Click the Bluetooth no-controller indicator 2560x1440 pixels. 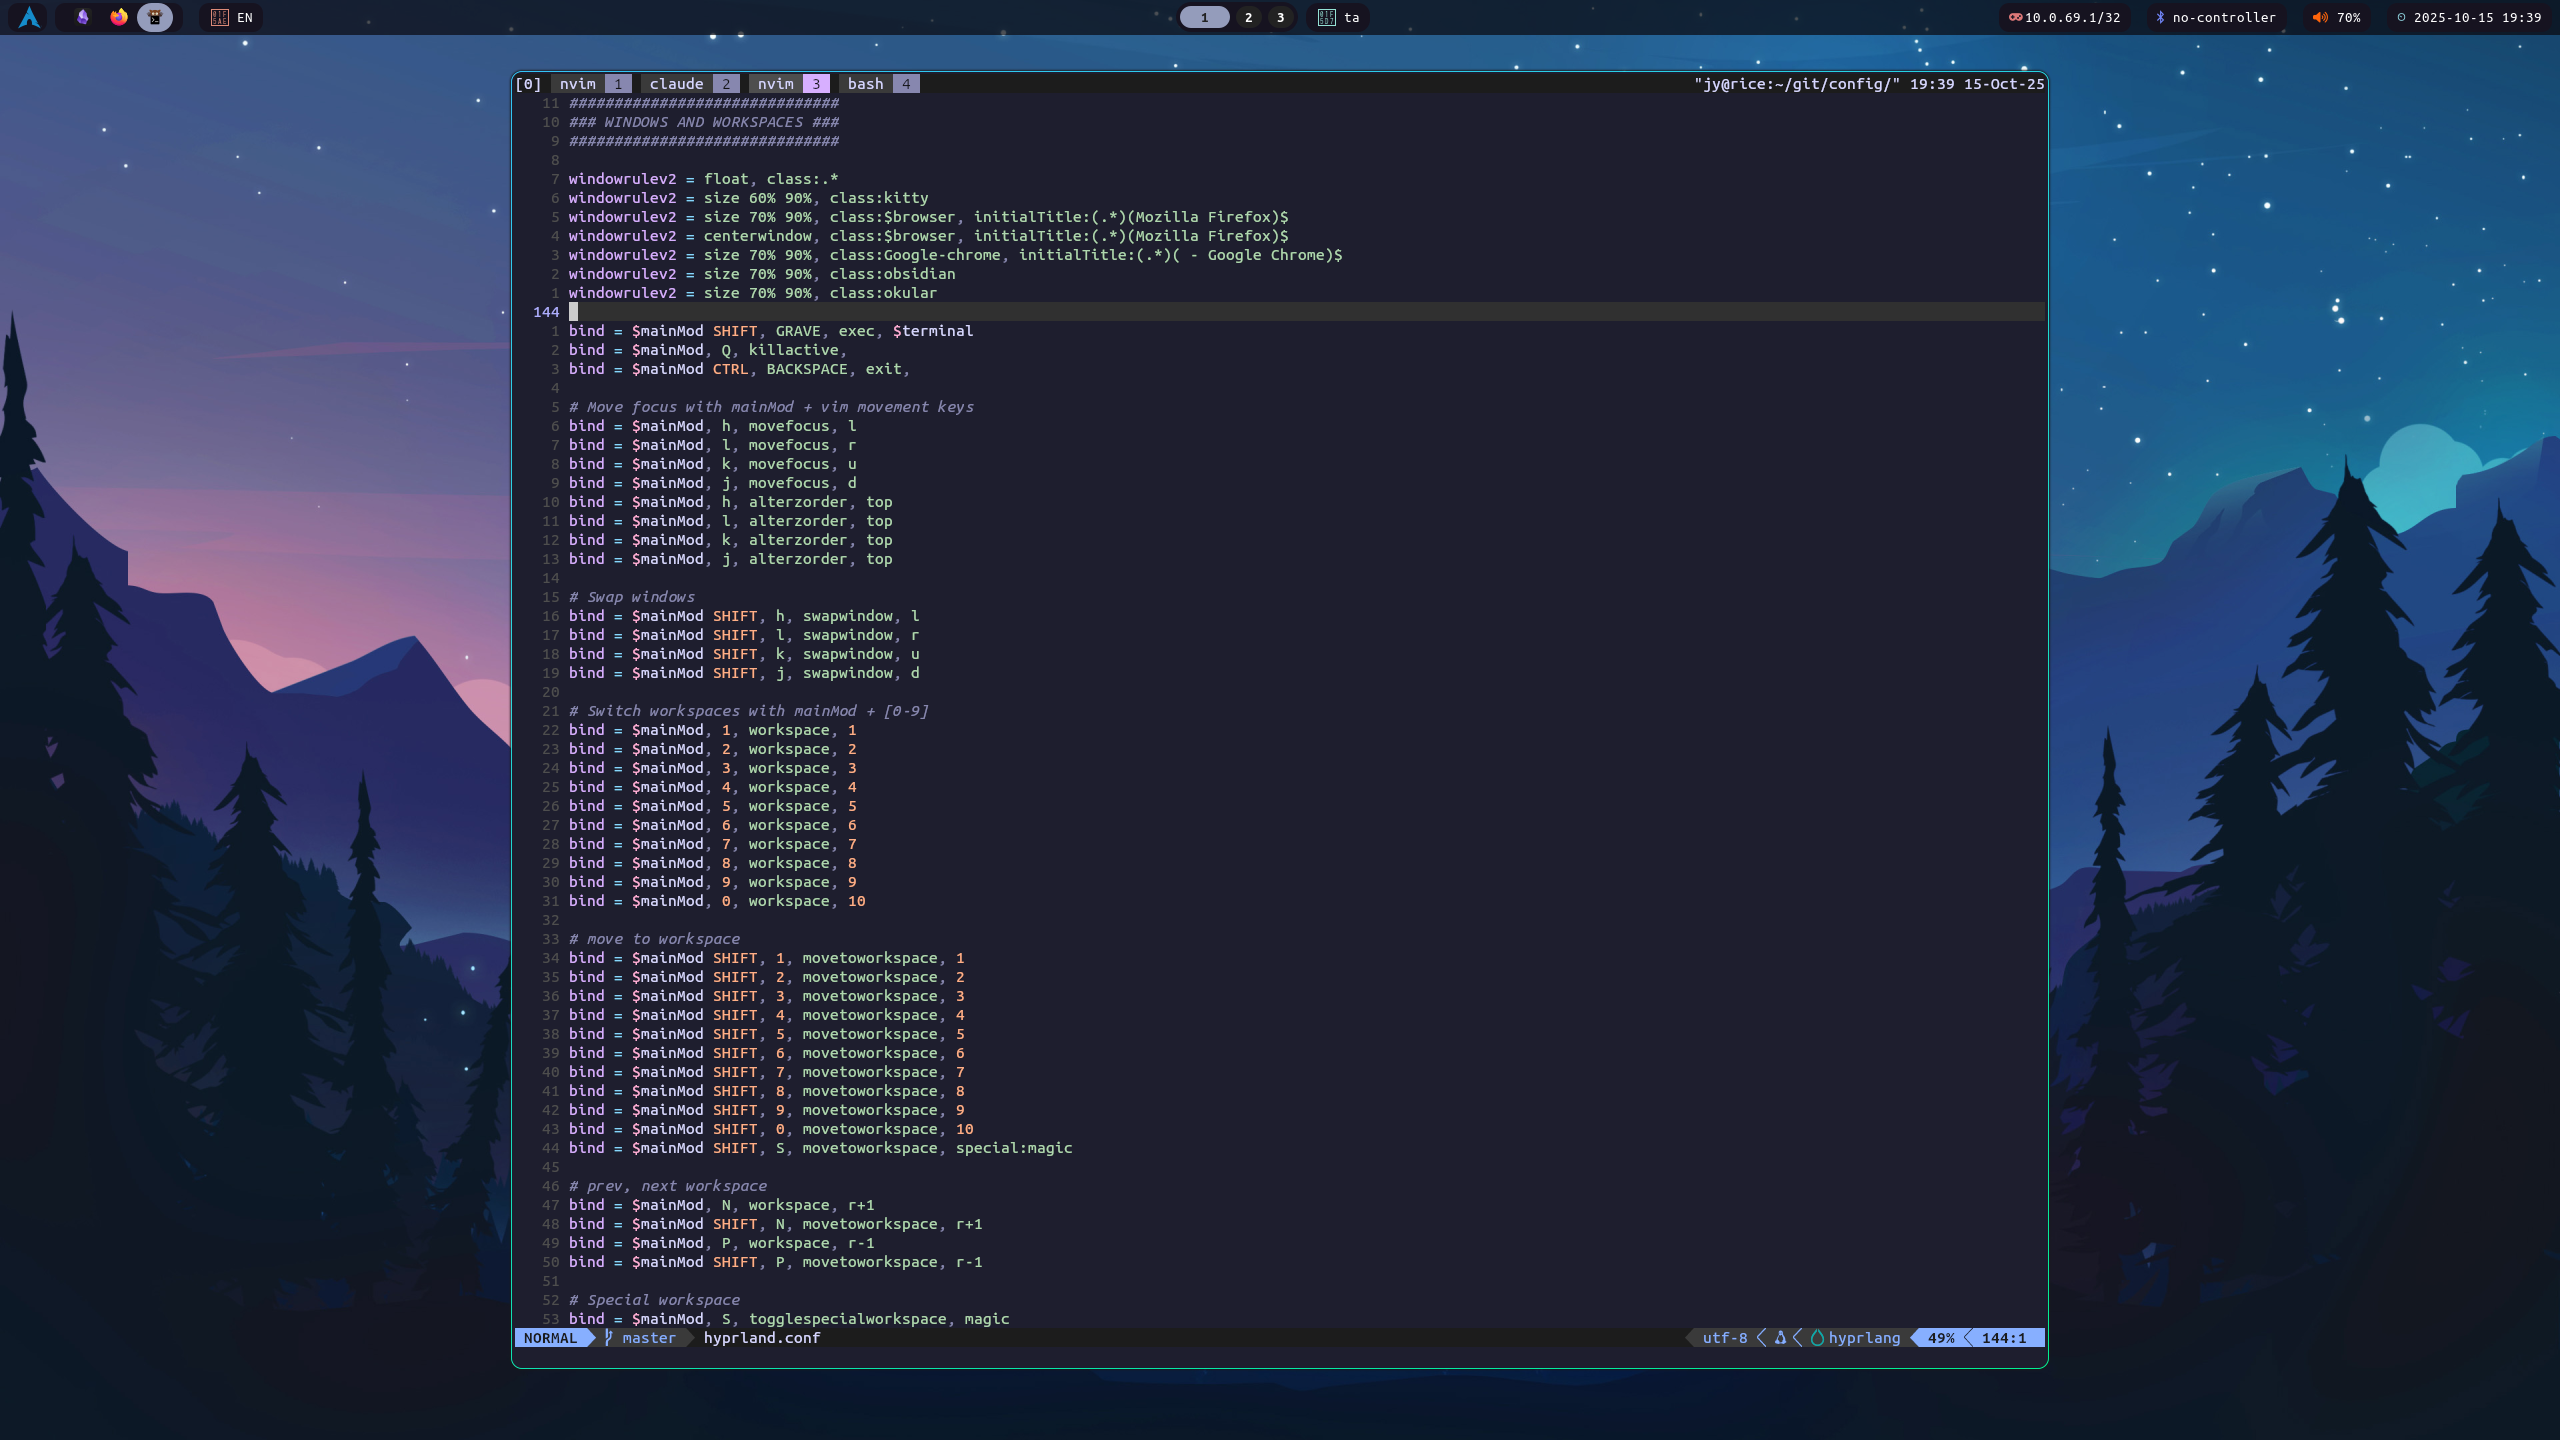tap(2215, 17)
